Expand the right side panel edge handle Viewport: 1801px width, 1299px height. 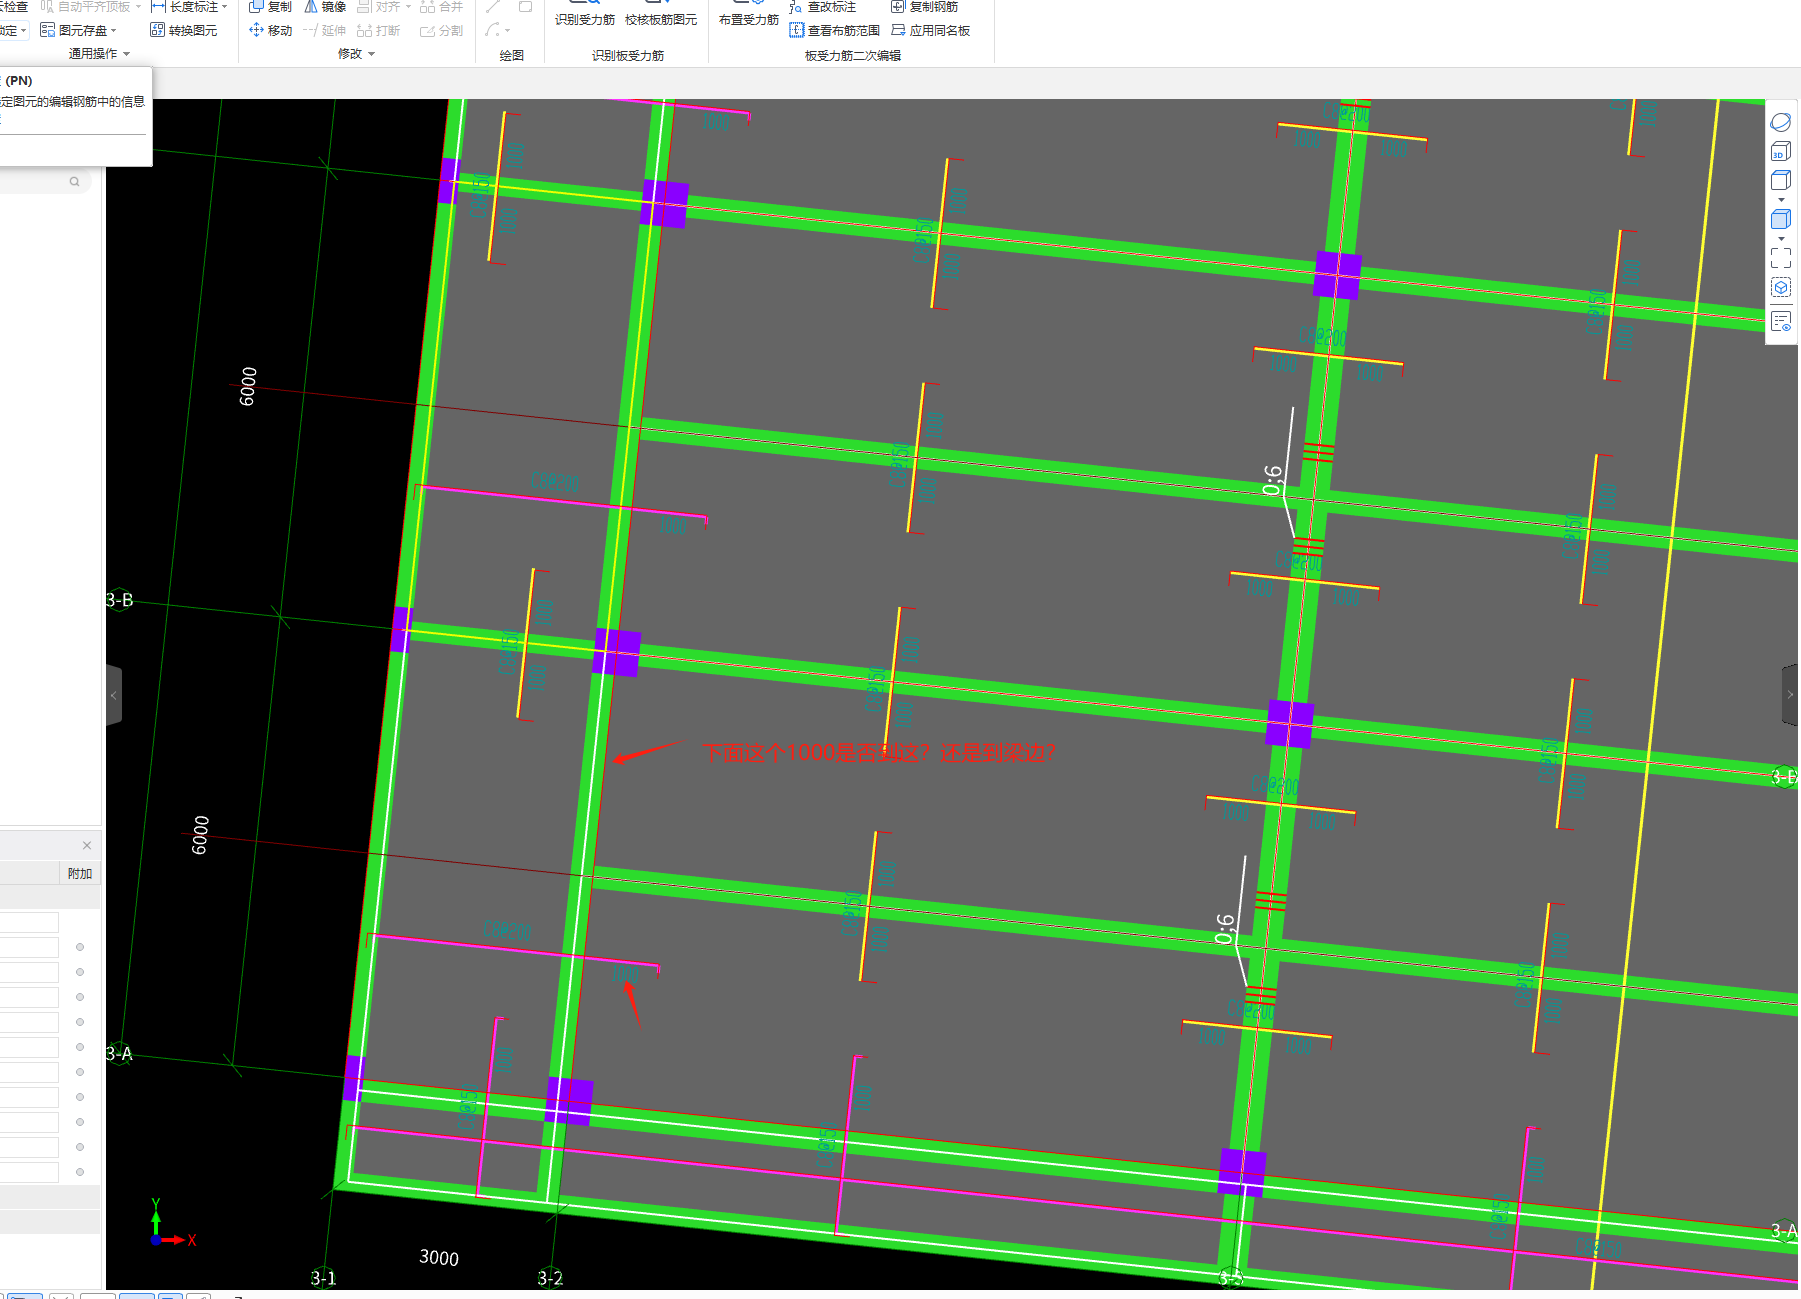1790,694
